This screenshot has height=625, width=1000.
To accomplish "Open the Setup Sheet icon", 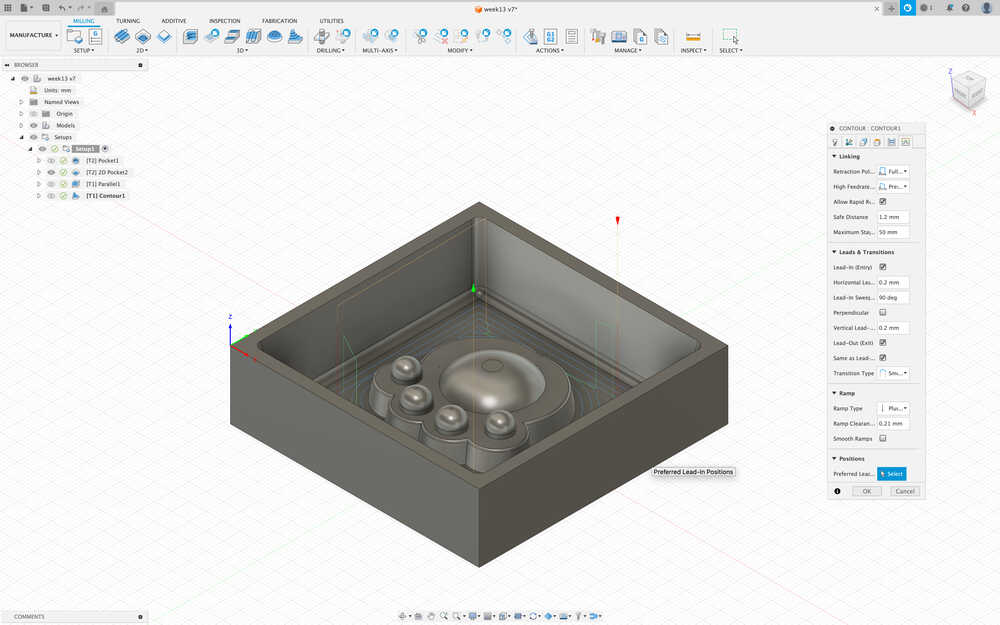I will coord(571,36).
